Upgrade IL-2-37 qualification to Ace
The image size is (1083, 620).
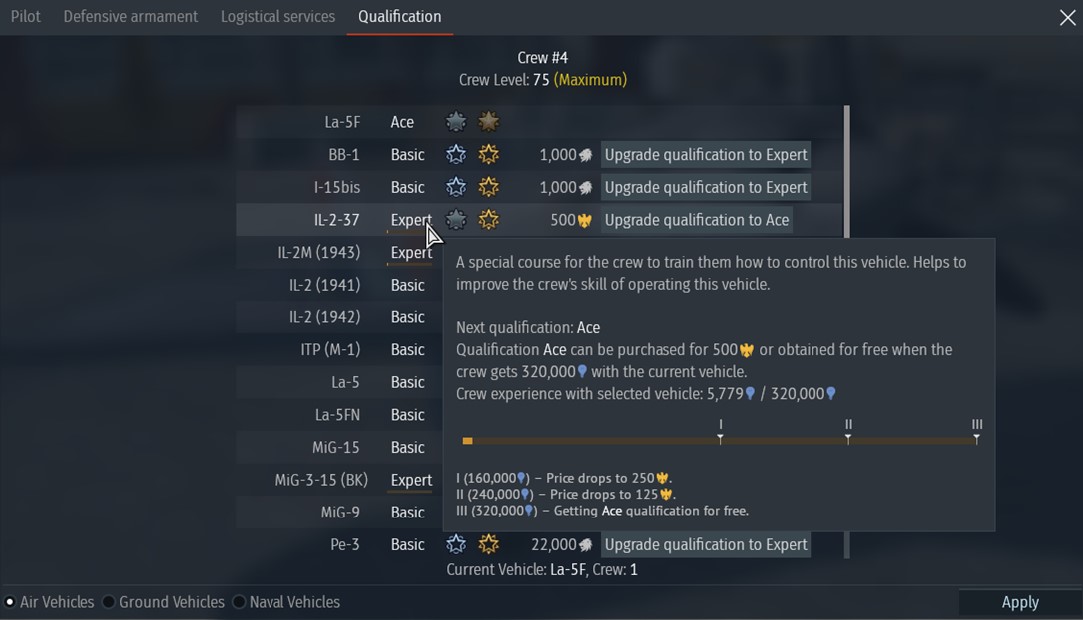click(697, 220)
